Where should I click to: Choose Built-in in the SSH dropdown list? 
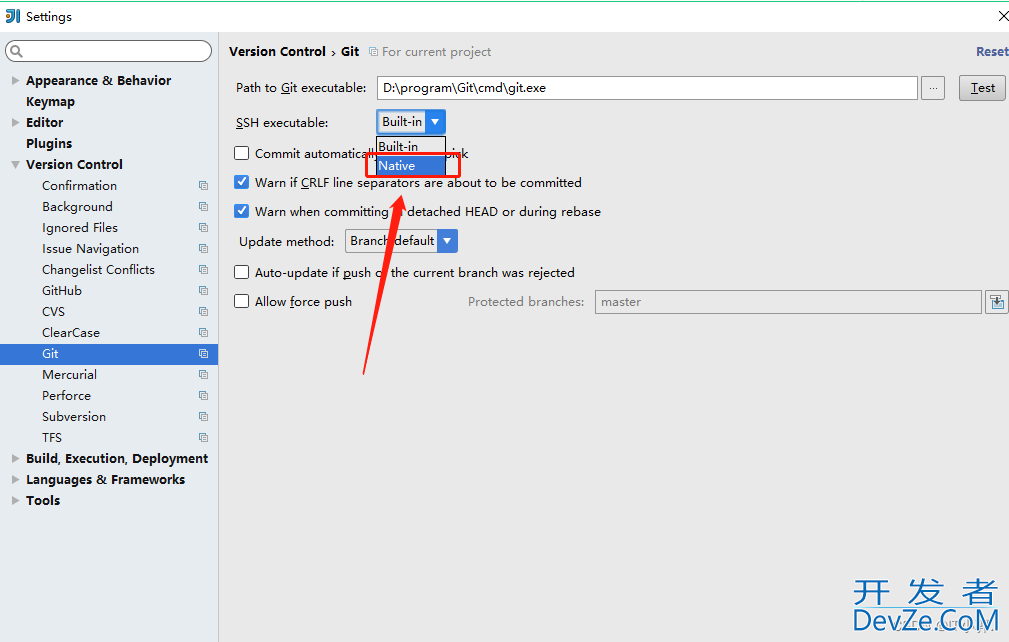point(411,146)
